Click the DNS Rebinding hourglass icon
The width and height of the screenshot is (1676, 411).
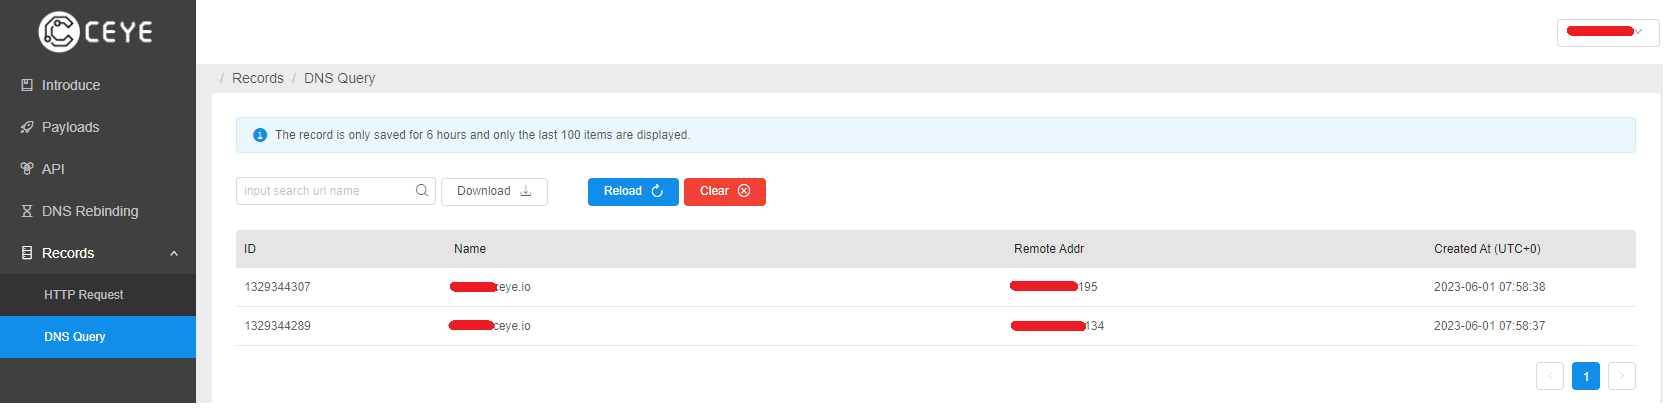[x=27, y=211]
